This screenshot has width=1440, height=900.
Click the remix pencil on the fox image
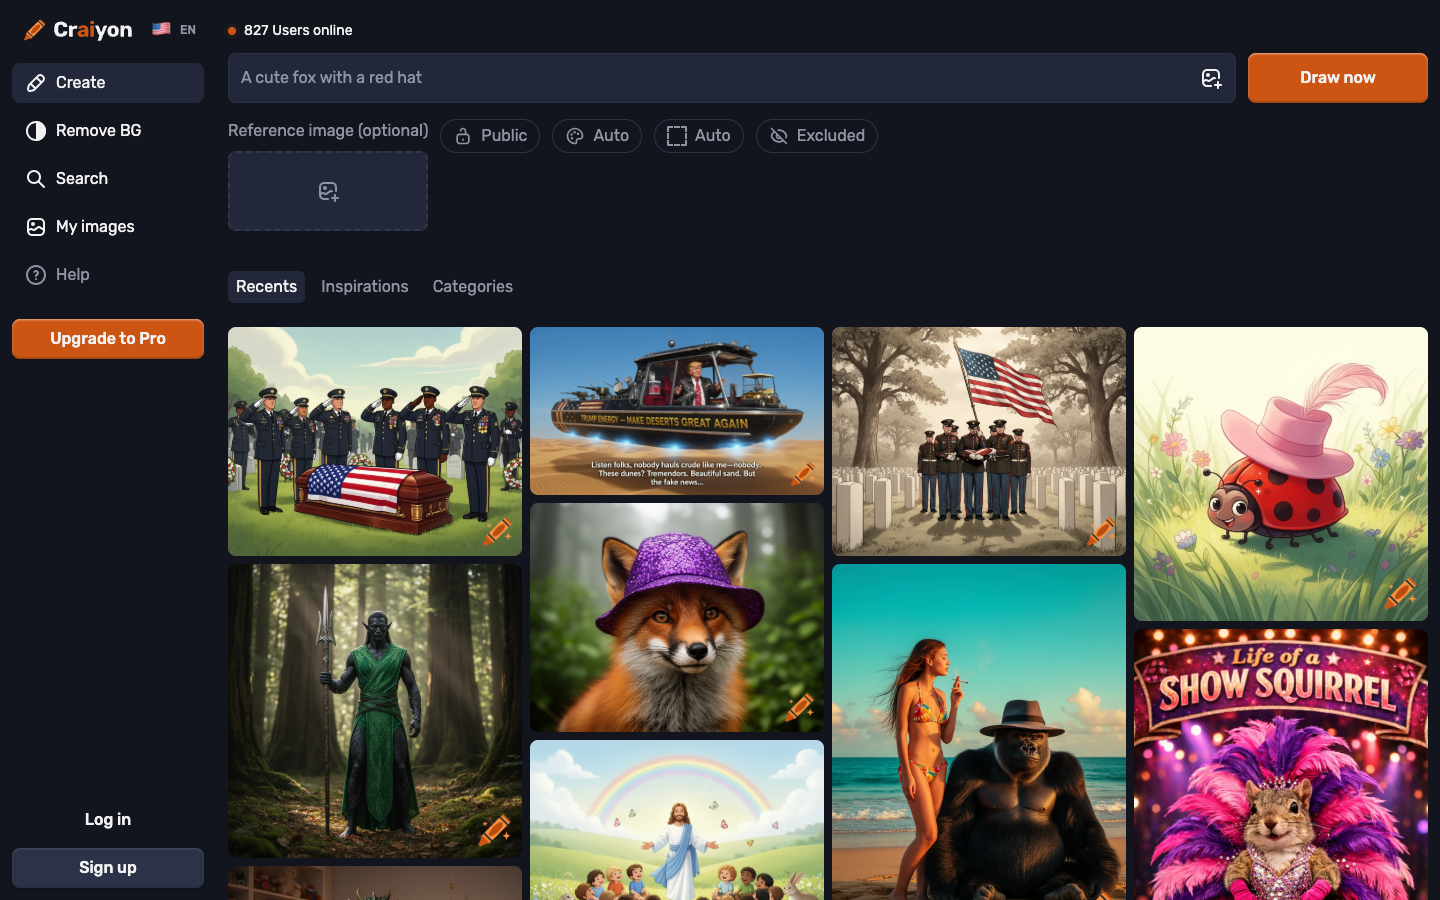[x=801, y=709]
